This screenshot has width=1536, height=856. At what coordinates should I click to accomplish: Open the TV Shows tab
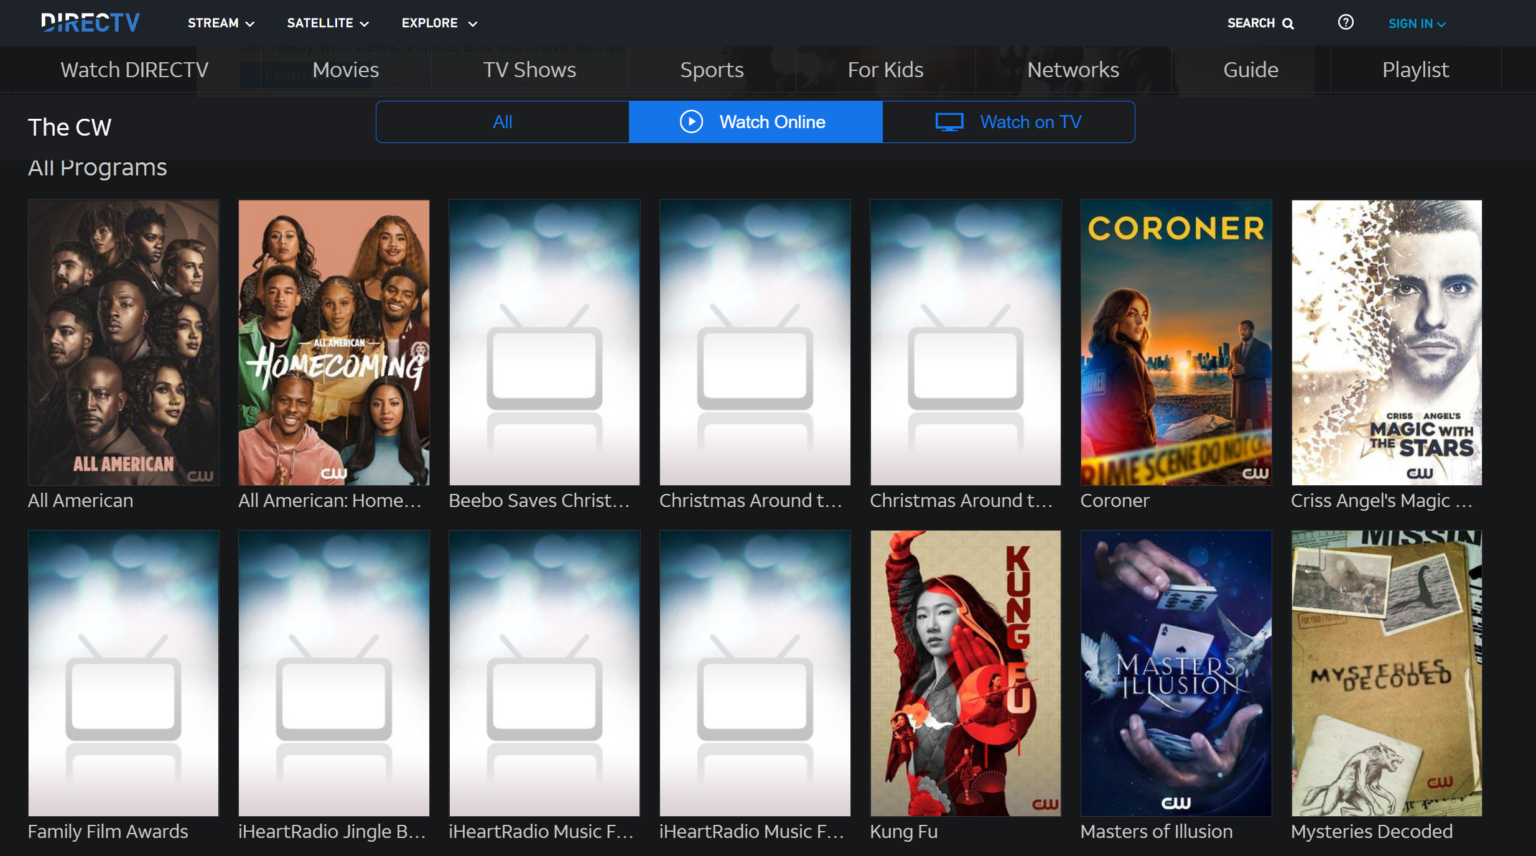coord(529,70)
